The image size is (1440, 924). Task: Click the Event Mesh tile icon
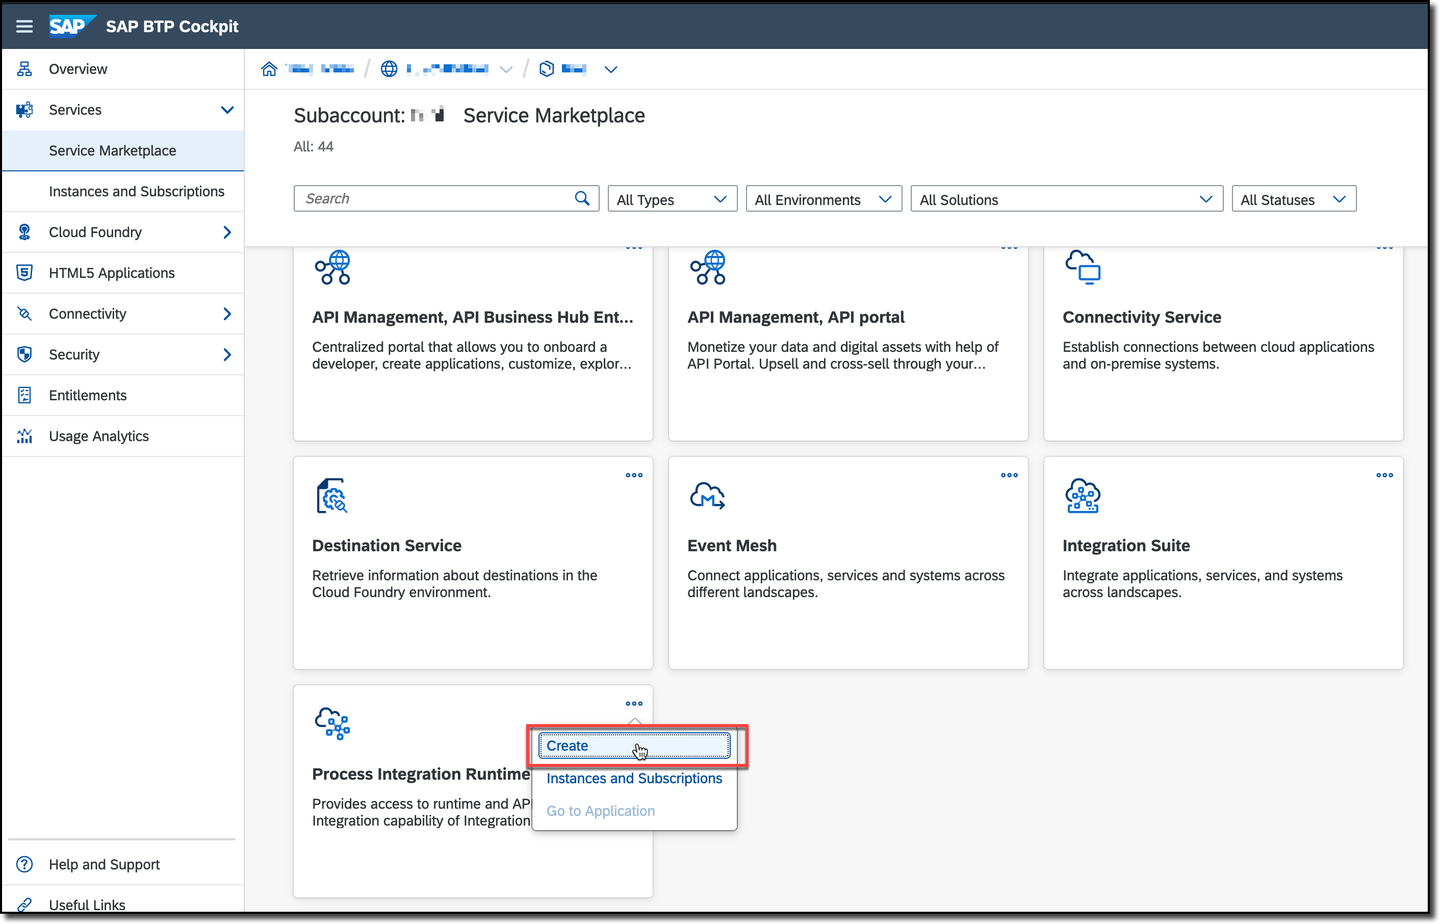pos(707,496)
